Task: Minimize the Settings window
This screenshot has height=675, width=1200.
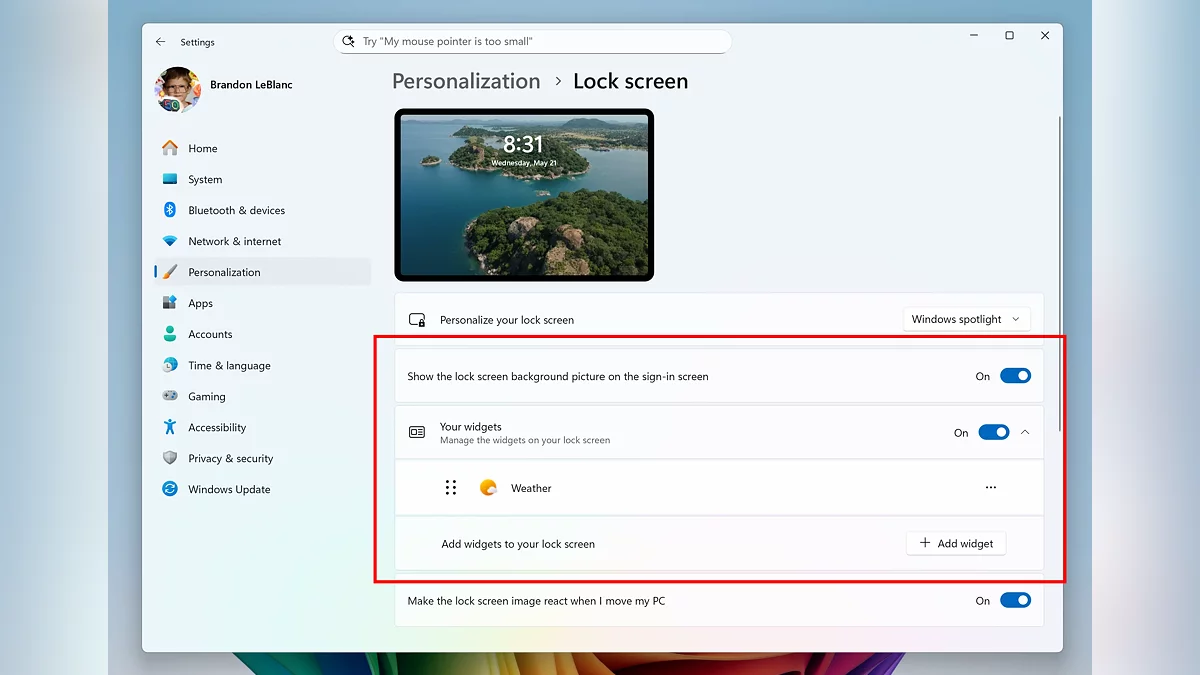Action: [974, 35]
